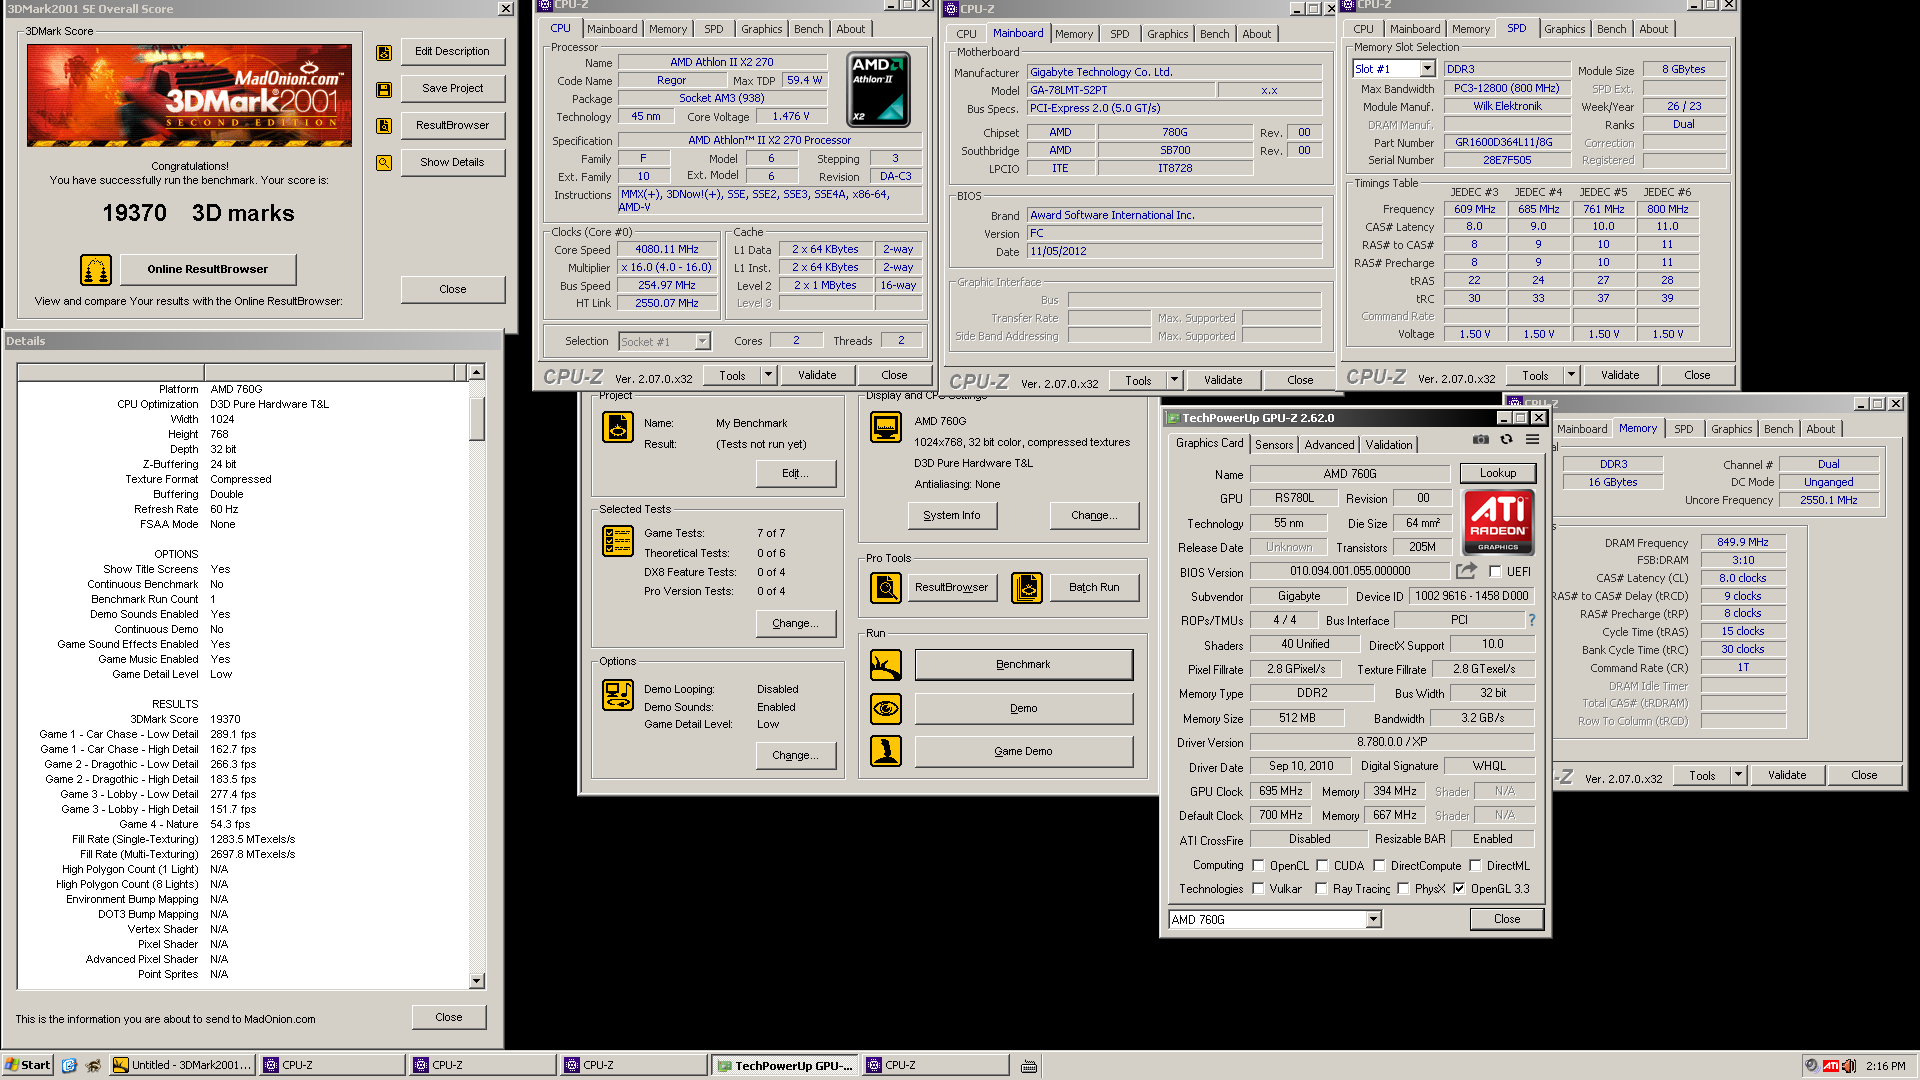Click the Pro Tools ResultBrowser magnifier icon
The image size is (1920, 1080).
click(x=886, y=588)
